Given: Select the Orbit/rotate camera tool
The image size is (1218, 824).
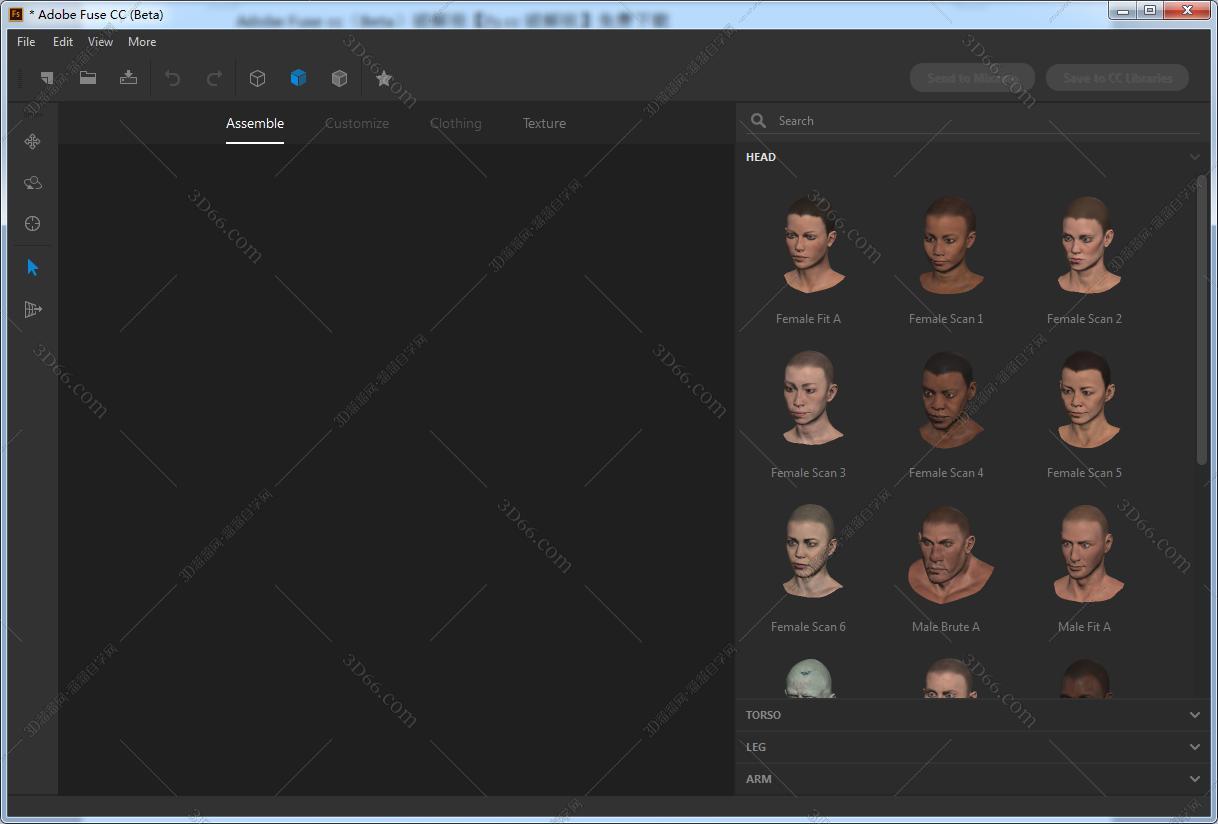Looking at the screenshot, I should pos(32,183).
